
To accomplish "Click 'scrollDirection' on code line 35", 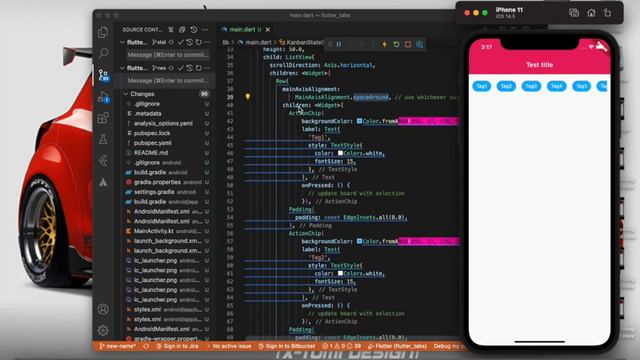I will coord(295,65).
